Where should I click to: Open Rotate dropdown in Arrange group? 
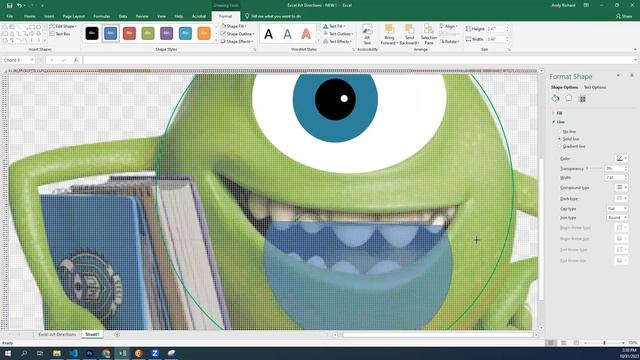(x=449, y=42)
